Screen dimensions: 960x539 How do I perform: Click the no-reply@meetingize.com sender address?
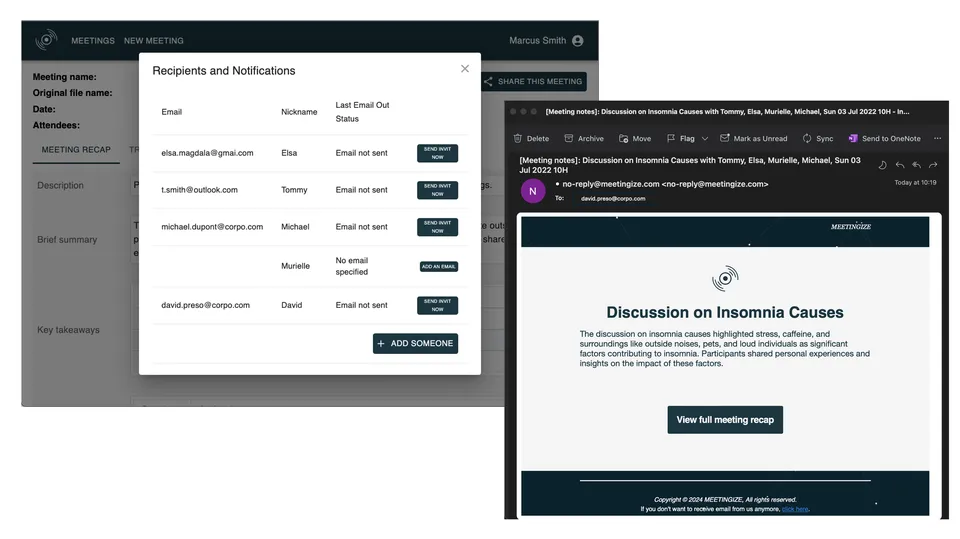click(665, 184)
